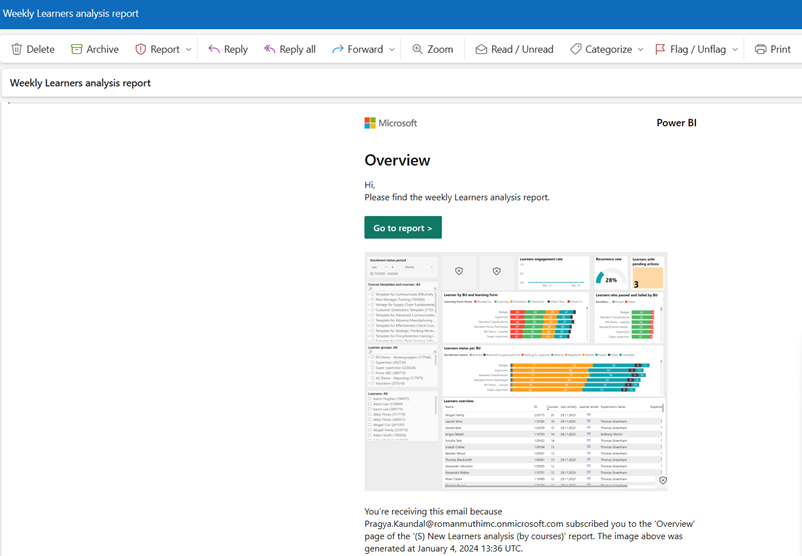Open the Flag / Unflag dropdown arrow

click(735, 49)
